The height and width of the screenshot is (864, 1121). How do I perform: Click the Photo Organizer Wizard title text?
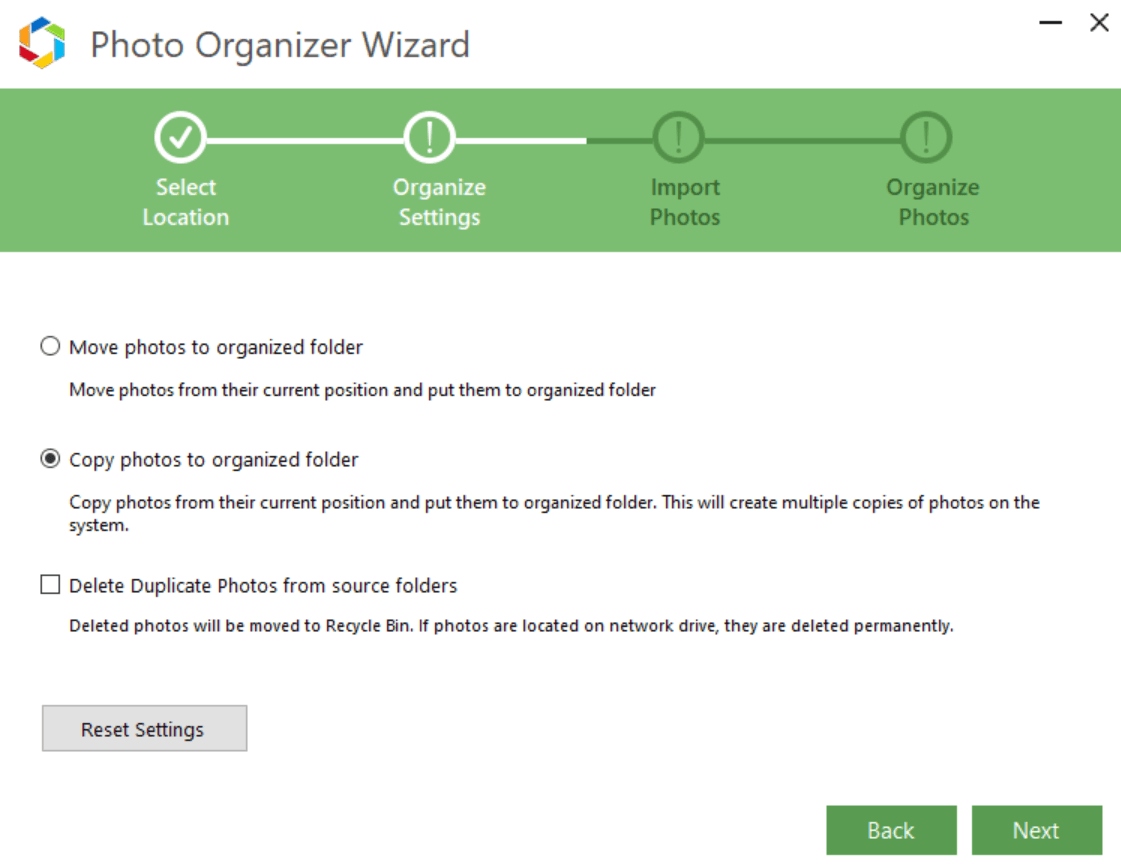tap(280, 45)
